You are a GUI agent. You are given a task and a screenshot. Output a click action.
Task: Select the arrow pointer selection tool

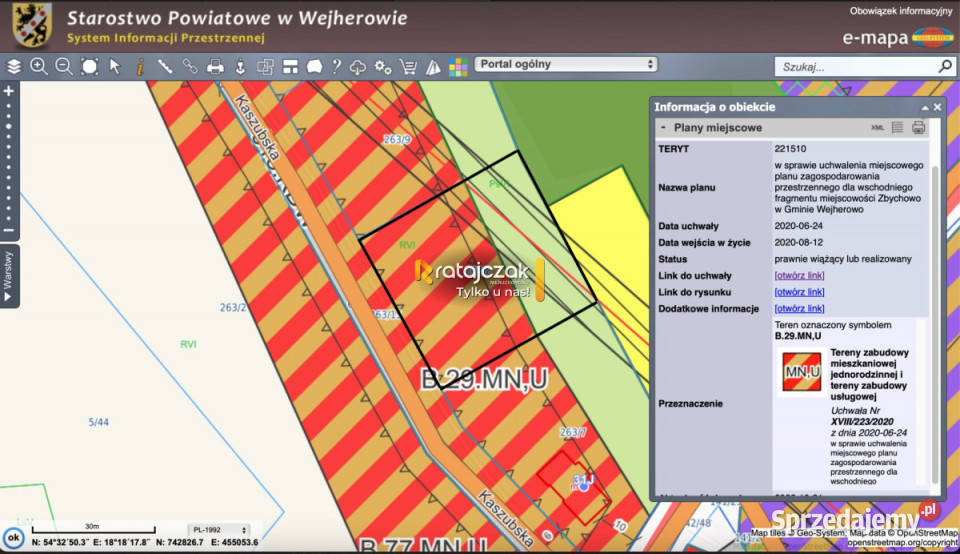tap(115, 66)
